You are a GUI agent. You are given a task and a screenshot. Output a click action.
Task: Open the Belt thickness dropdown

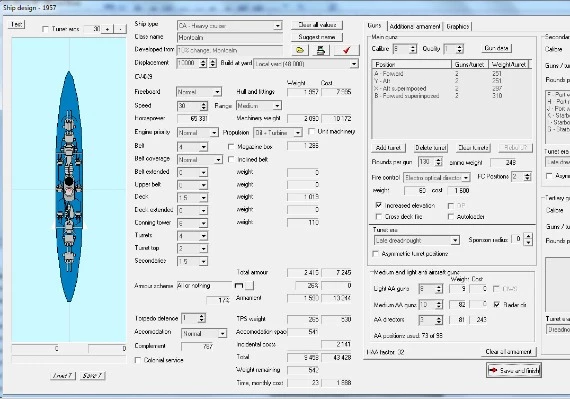203,147
